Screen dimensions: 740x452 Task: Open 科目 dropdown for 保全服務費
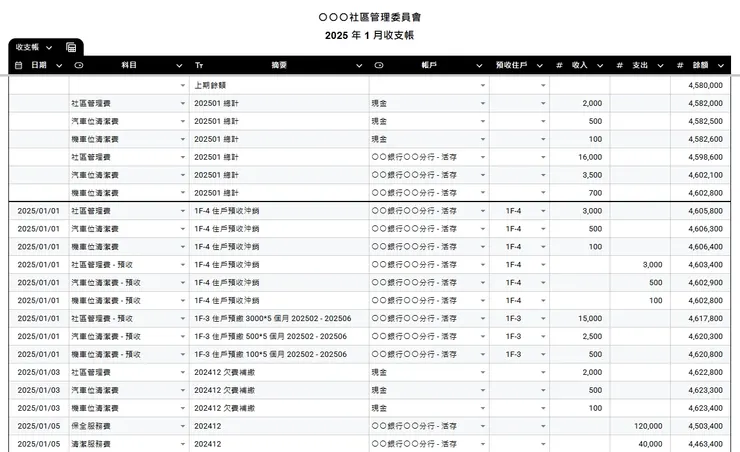point(183,426)
